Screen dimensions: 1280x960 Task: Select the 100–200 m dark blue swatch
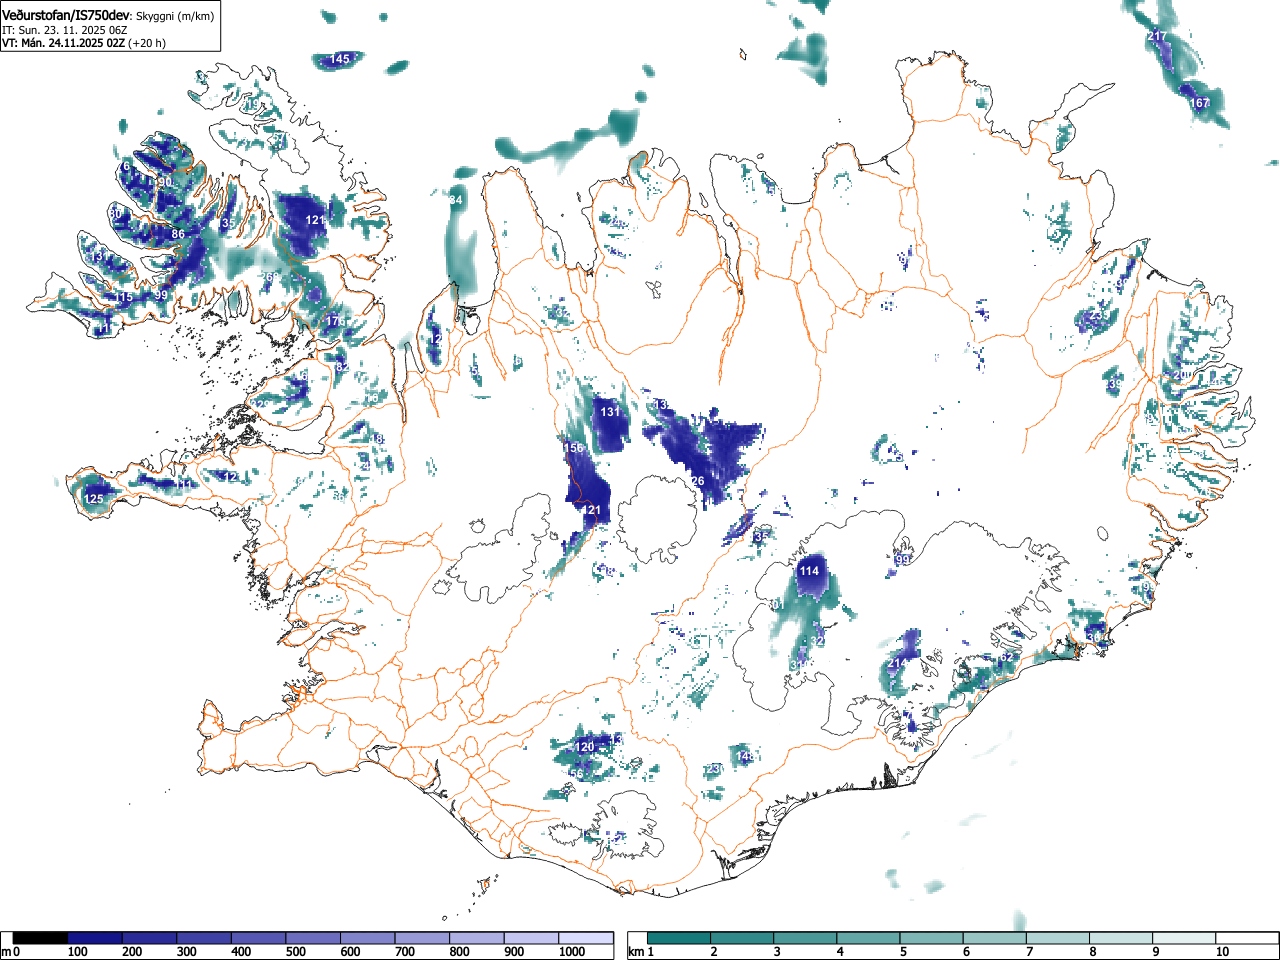(x=95, y=938)
